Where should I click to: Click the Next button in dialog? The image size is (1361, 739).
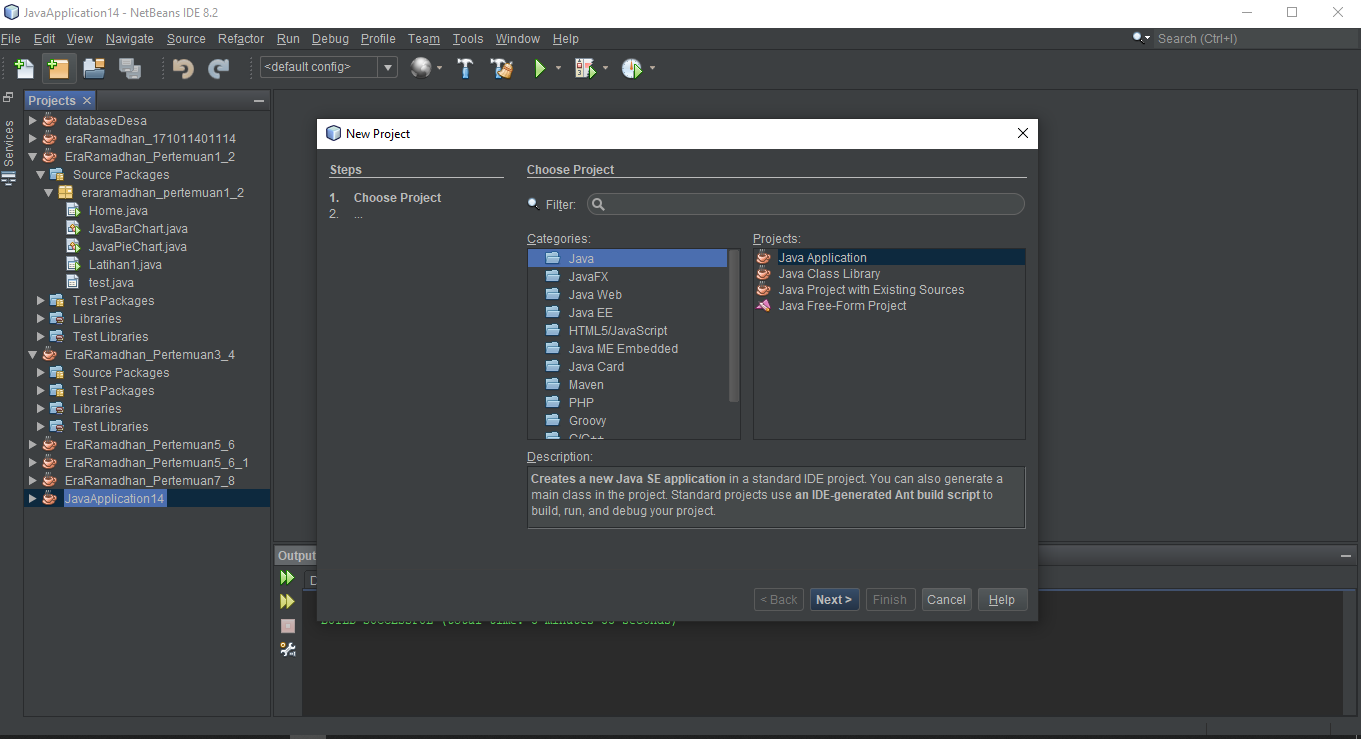[834, 600]
